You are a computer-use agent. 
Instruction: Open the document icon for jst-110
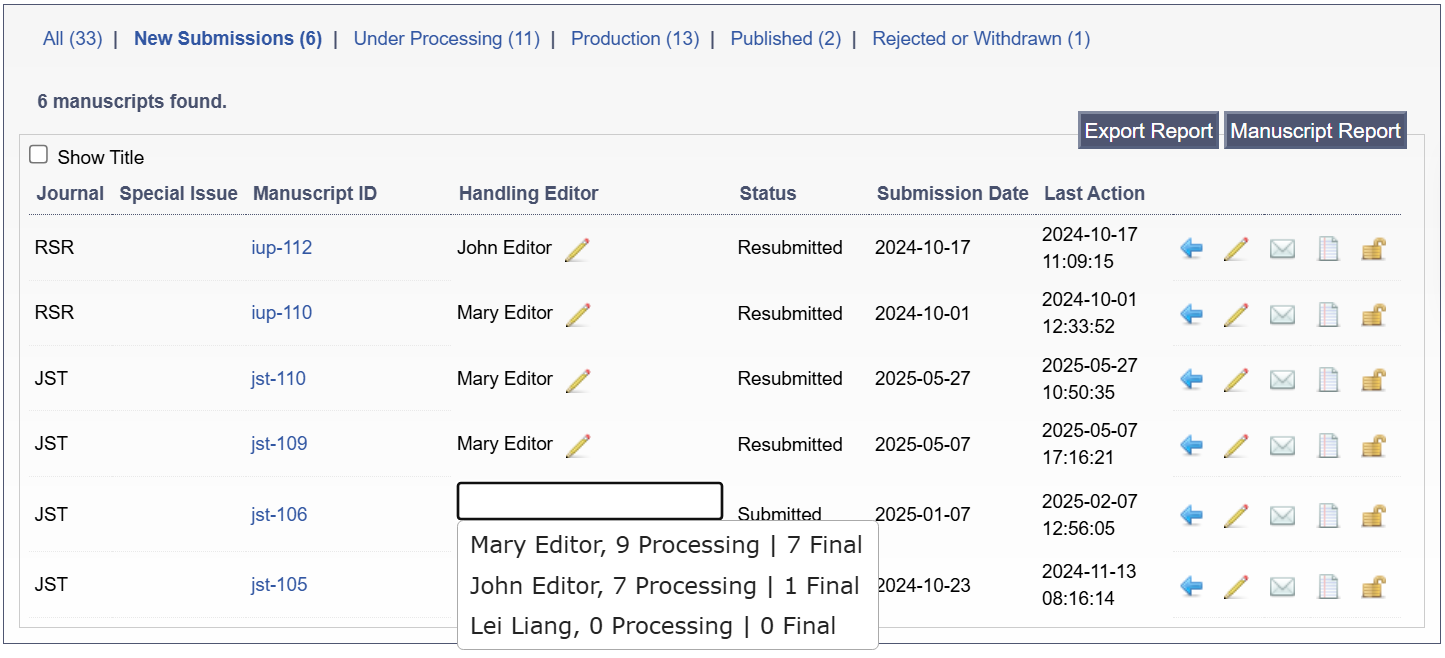tap(1328, 380)
